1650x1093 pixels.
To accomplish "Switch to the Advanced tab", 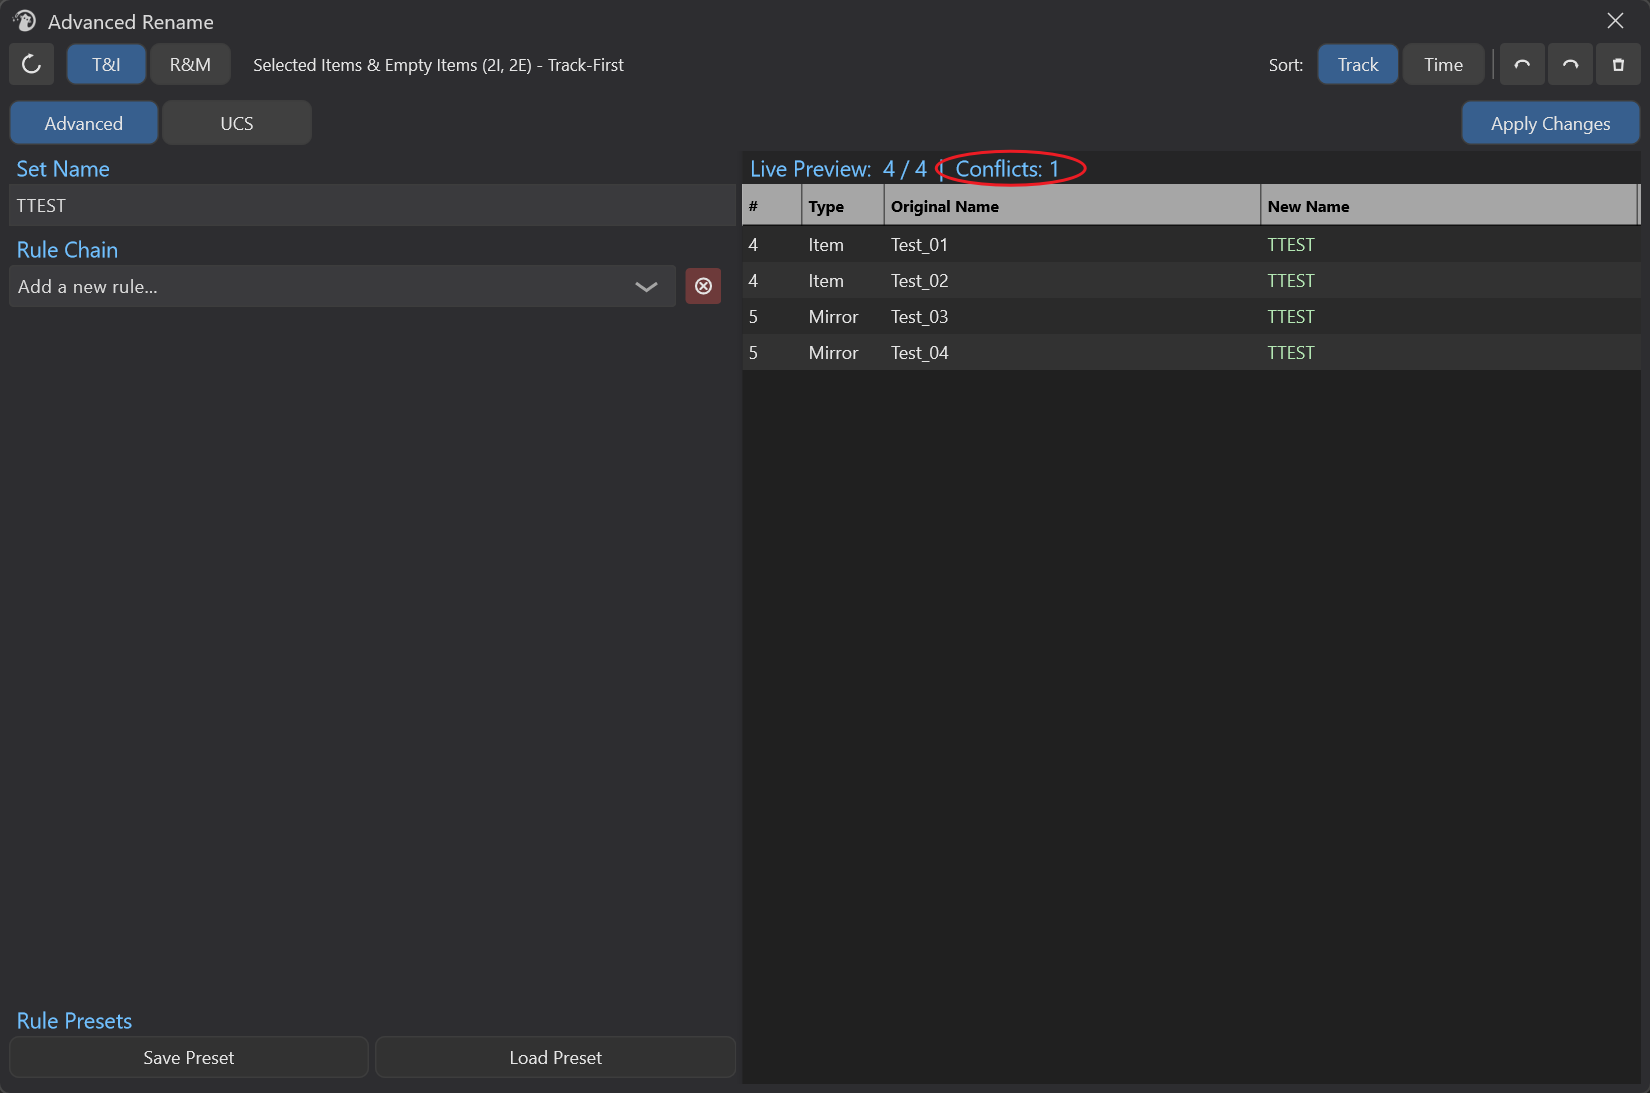I will pos(84,123).
